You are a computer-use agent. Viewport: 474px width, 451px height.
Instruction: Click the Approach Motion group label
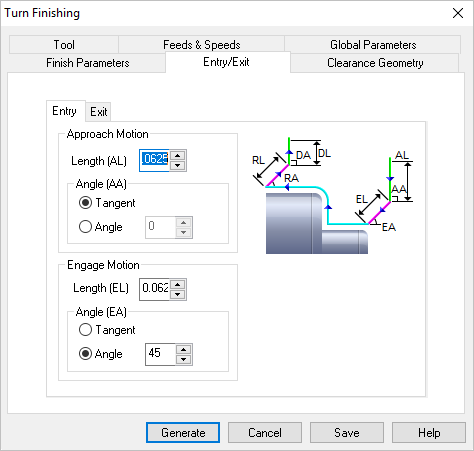[x=107, y=134]
